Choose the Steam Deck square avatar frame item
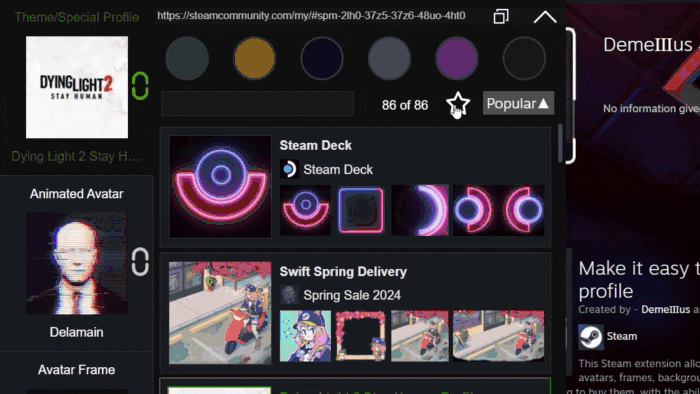This screenshot has width=700, height=394. tap(361, 210)
